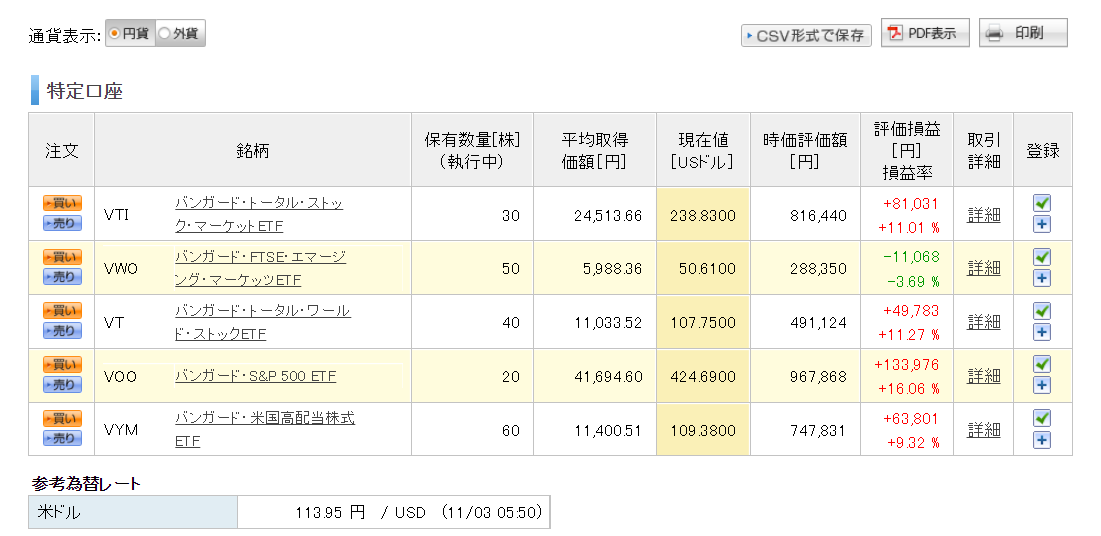The image size is (1101, 536).
Task: Click the 現在値 [USドル] column header
Action: point(703,150)
